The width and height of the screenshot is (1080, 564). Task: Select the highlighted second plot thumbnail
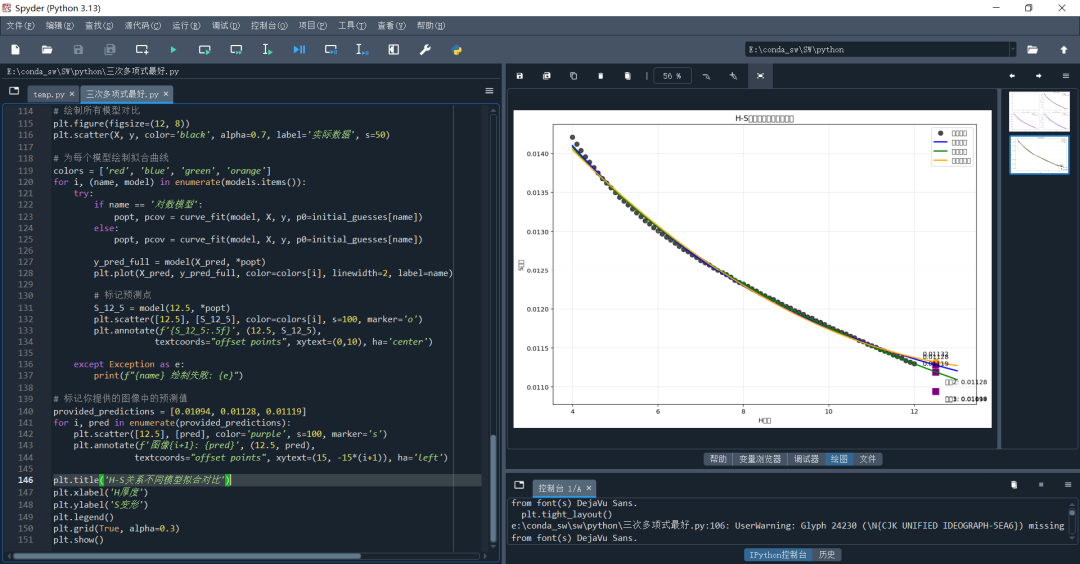tap(1039, 155)
